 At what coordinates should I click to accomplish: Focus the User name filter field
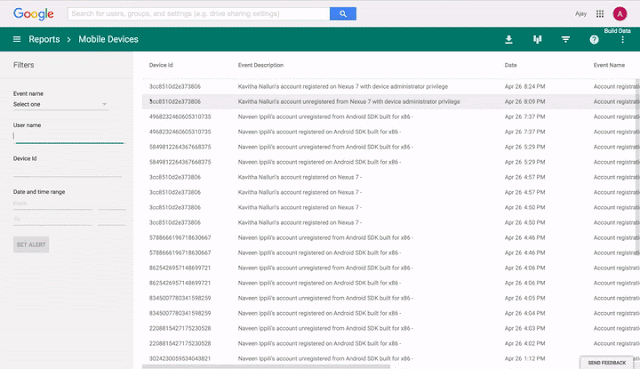pyautogui.click(x=69, y=136)
